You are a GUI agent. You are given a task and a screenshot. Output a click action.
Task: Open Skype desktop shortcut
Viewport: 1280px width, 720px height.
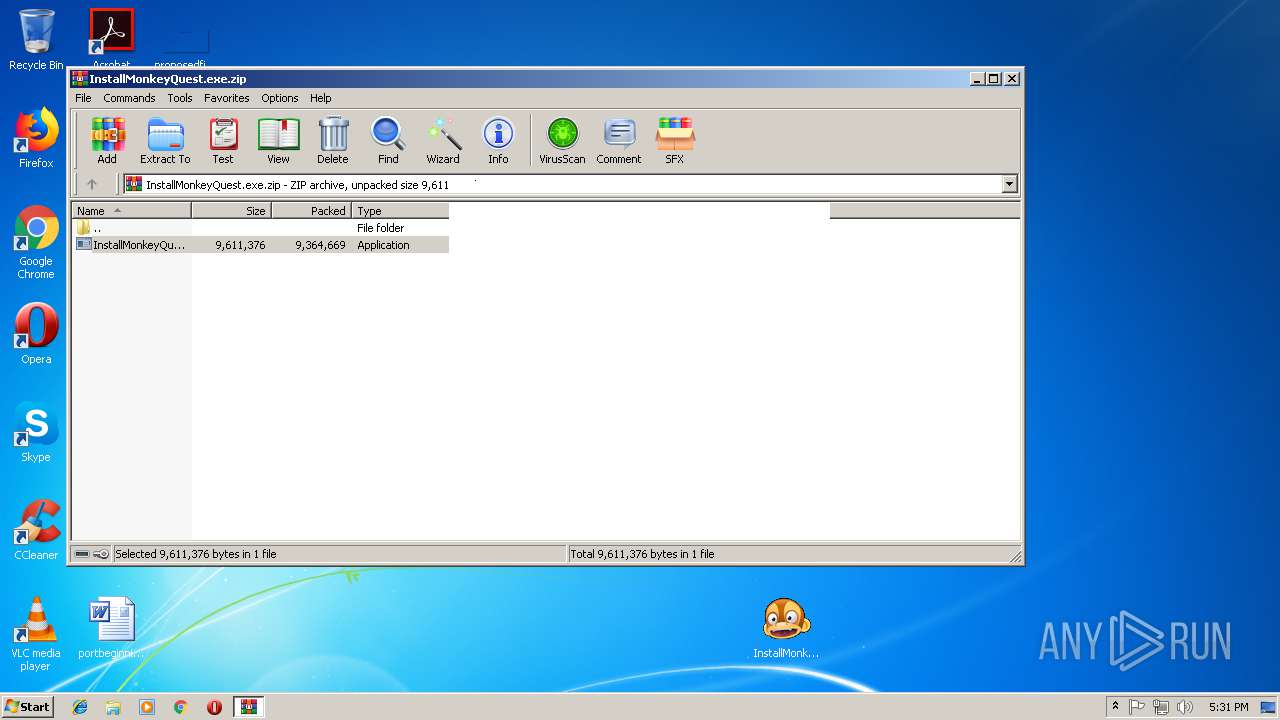[36, 432]
